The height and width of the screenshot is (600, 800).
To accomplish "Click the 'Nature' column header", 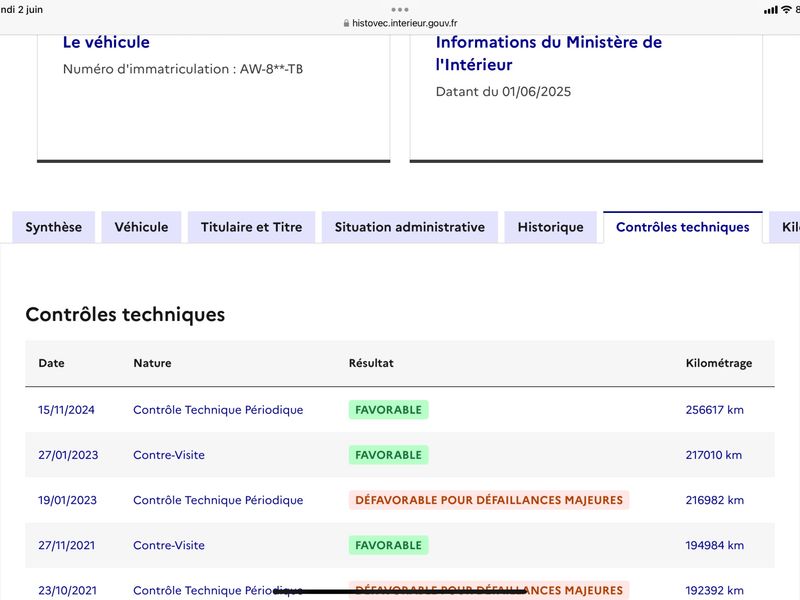I will (x=153, y=363).
